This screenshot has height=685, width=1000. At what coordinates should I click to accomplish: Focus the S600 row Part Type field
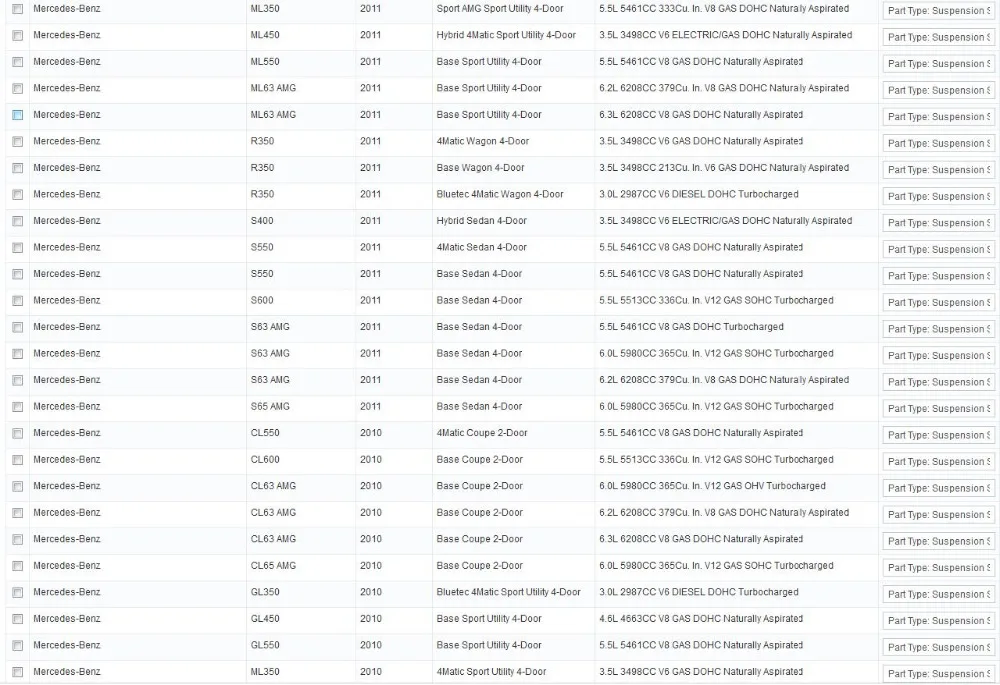pos(939,302)
